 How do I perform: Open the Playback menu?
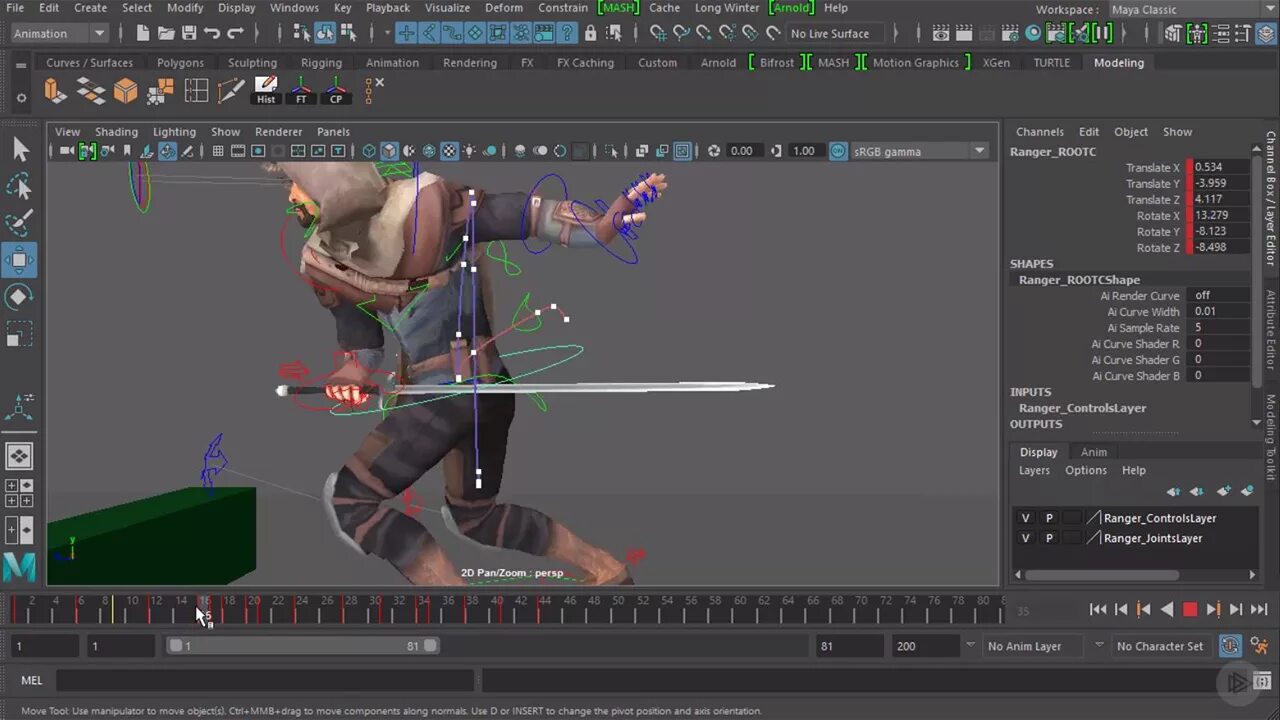point(388,8)
